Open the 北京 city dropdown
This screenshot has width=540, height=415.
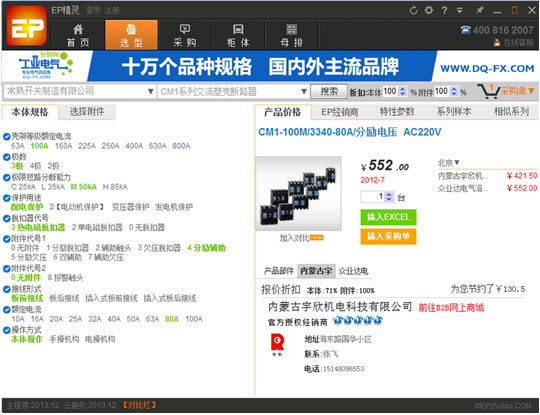(x=449, y=163)
